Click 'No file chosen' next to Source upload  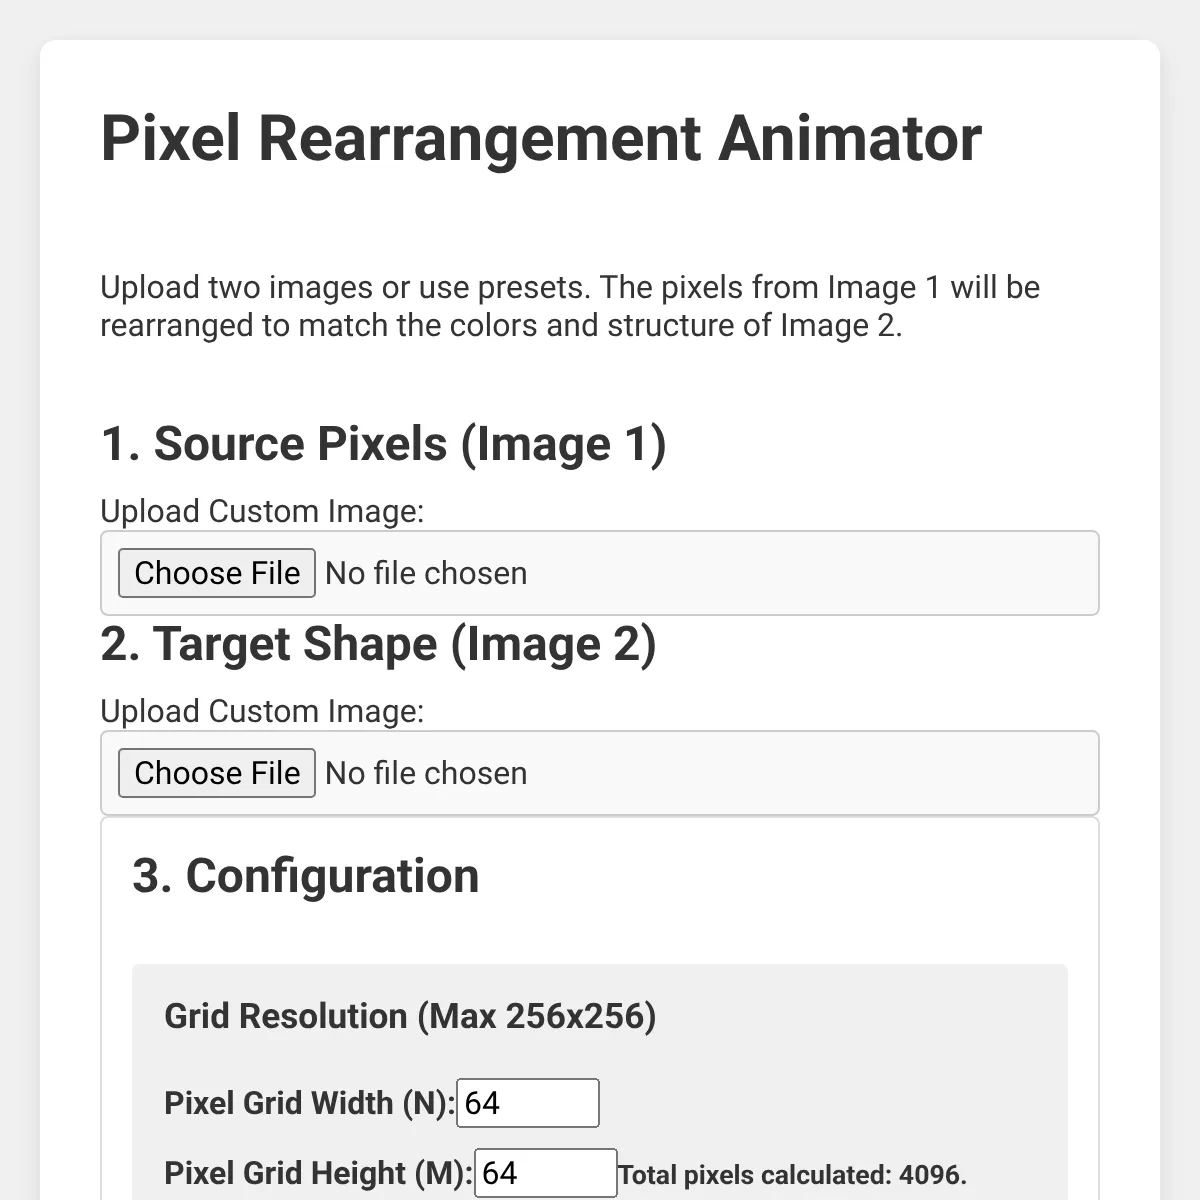point(426,573)
